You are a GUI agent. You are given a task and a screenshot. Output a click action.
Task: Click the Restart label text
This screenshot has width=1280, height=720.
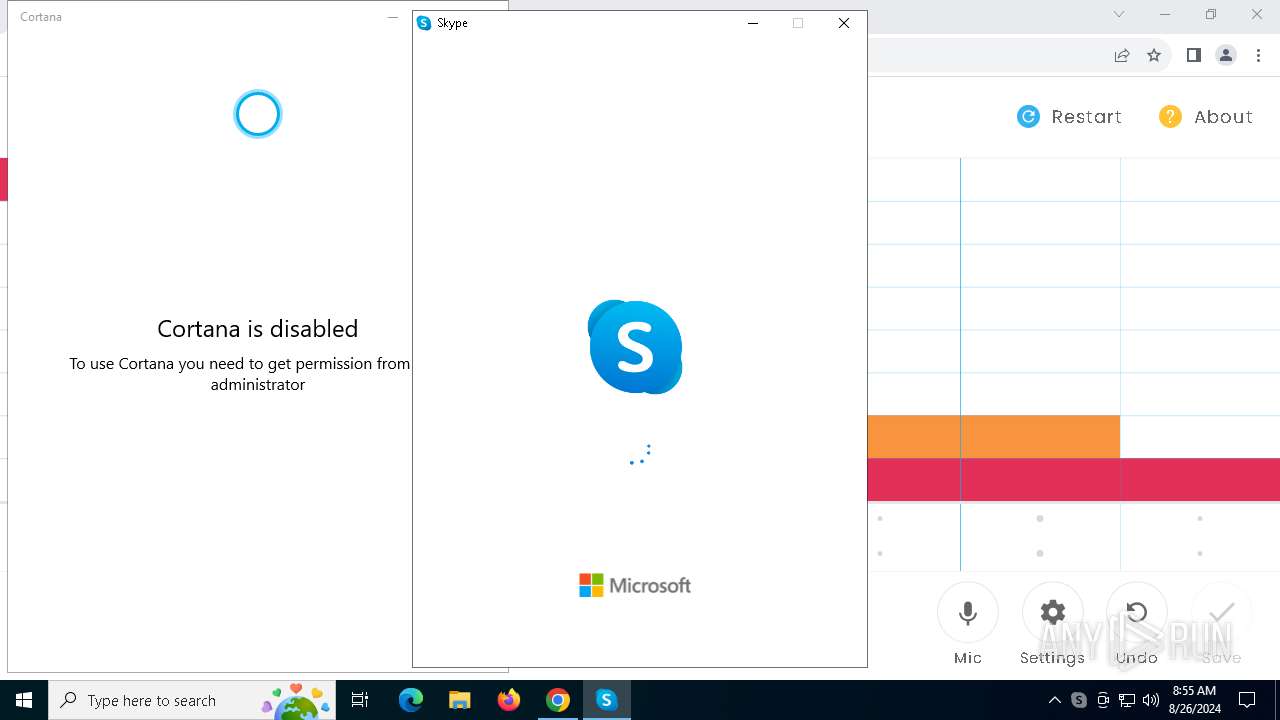tap(1086, 117)
